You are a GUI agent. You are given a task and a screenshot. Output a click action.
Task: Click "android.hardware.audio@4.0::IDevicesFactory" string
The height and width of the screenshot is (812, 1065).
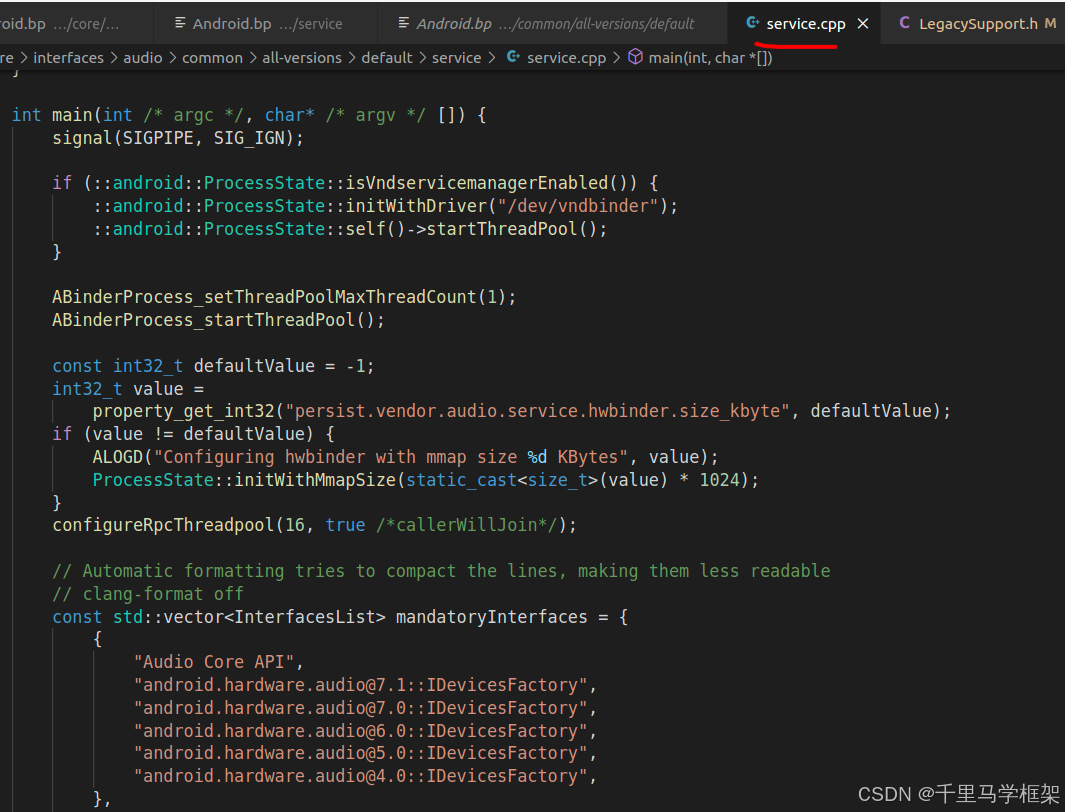point(360,776)
